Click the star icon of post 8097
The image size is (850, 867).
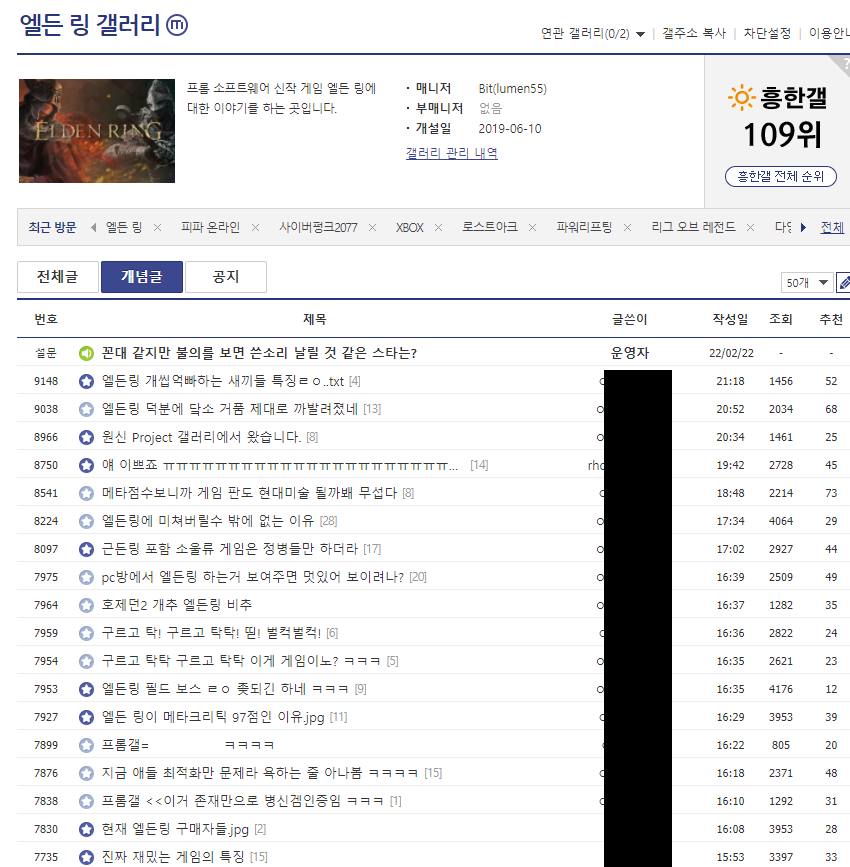tap(86, 549)
